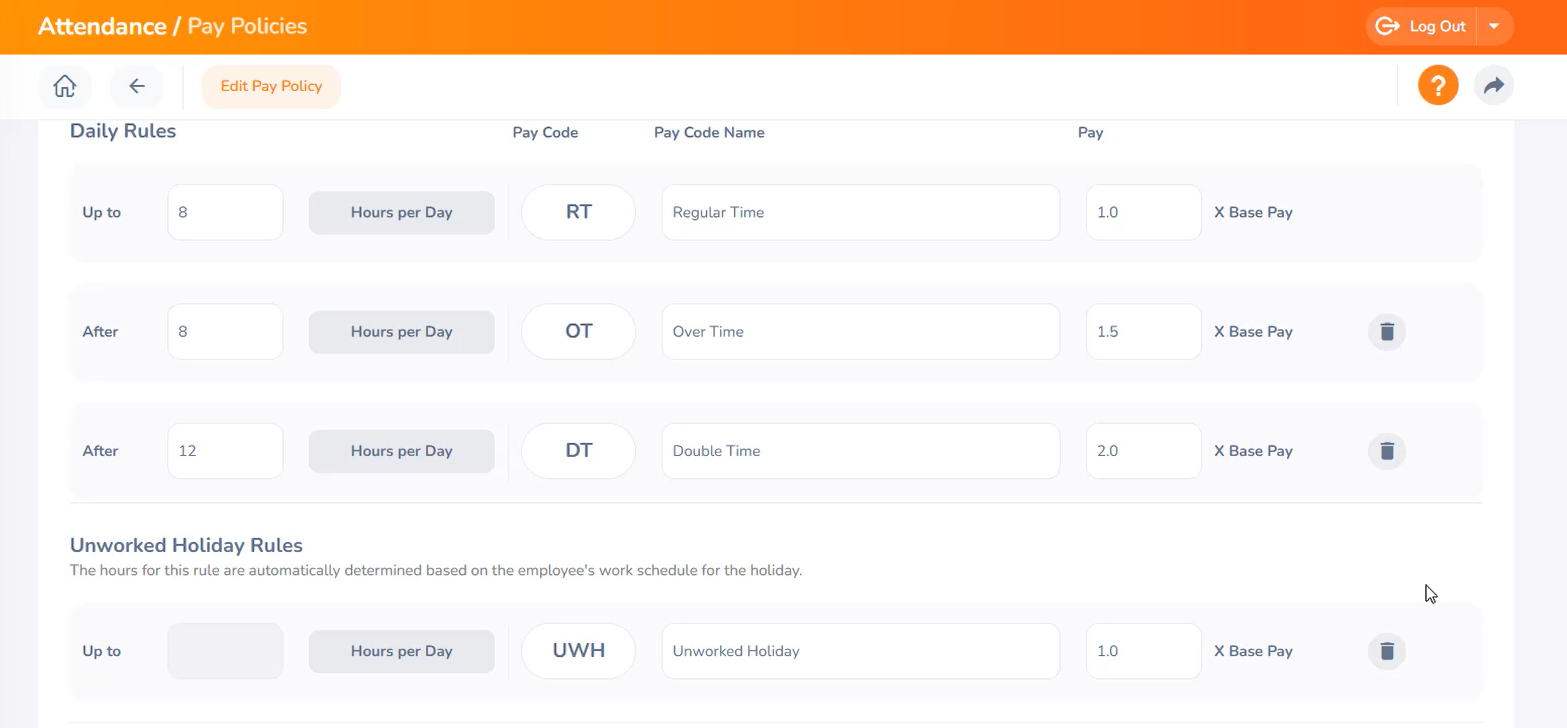Click the RT pay code field
Image resolution: width=1567 pixels, height=728 pixels.
coord(578,212)
